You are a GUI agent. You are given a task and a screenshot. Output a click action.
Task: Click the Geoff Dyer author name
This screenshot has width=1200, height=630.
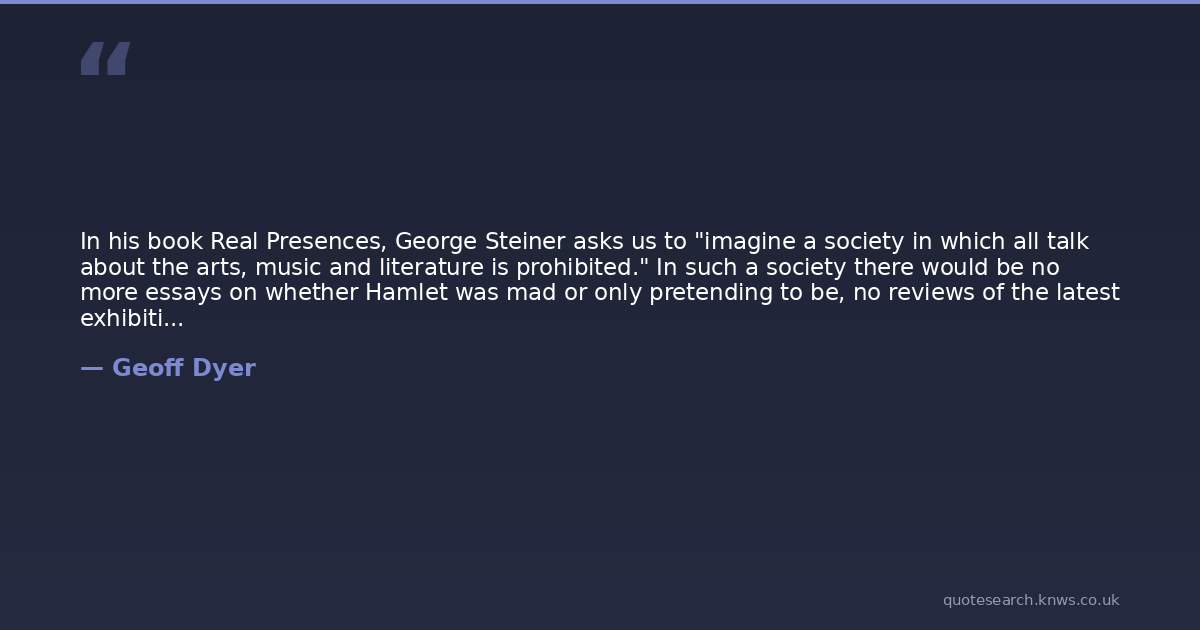(183, 368)
